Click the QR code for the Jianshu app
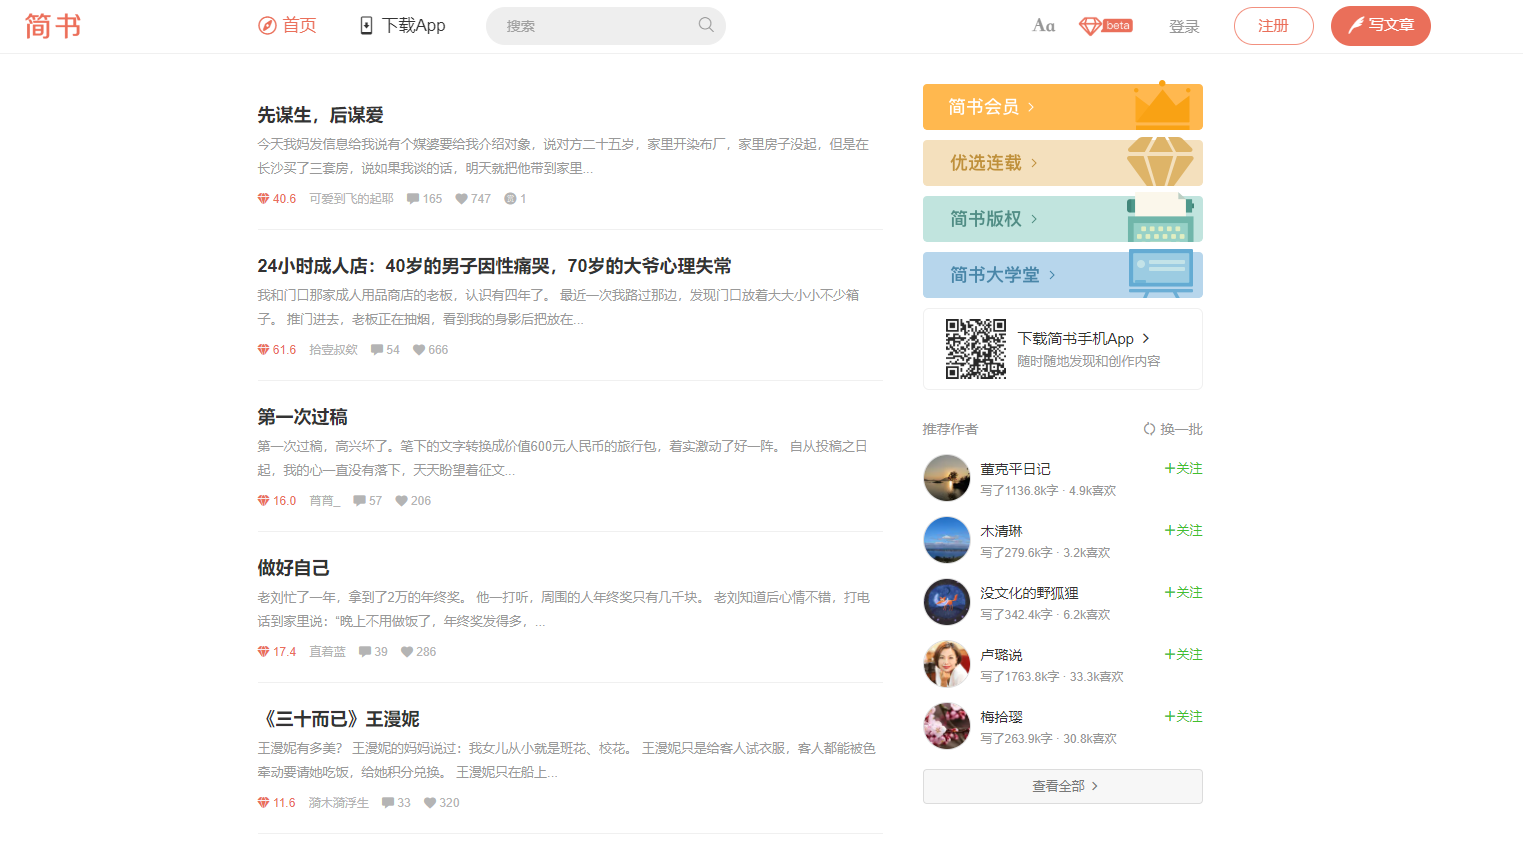Viewport: 1523px width, 841px height. [x=973, y=348]
